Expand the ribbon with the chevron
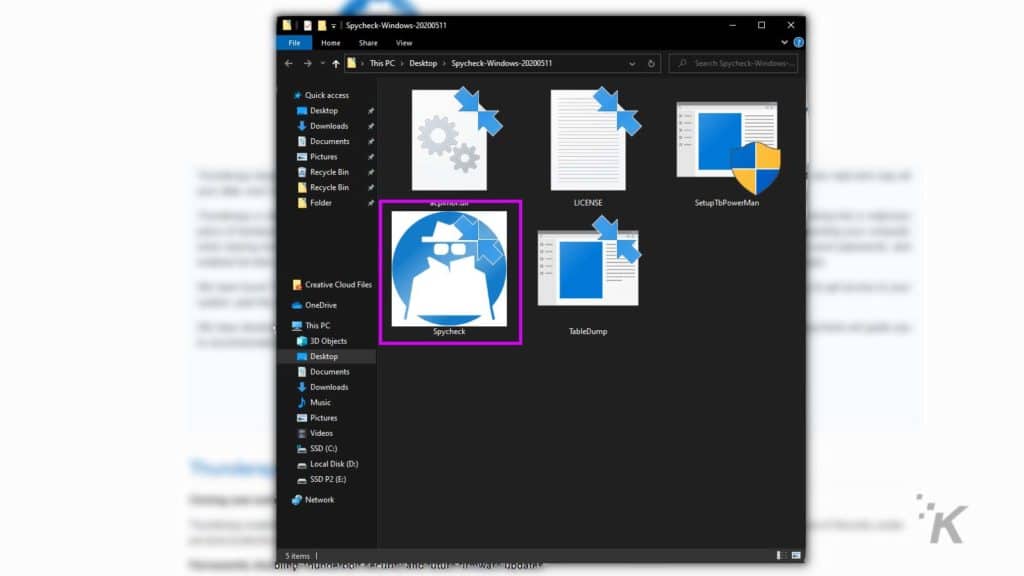The width and height of the screenshot is (1024, 576). (784, 43)
